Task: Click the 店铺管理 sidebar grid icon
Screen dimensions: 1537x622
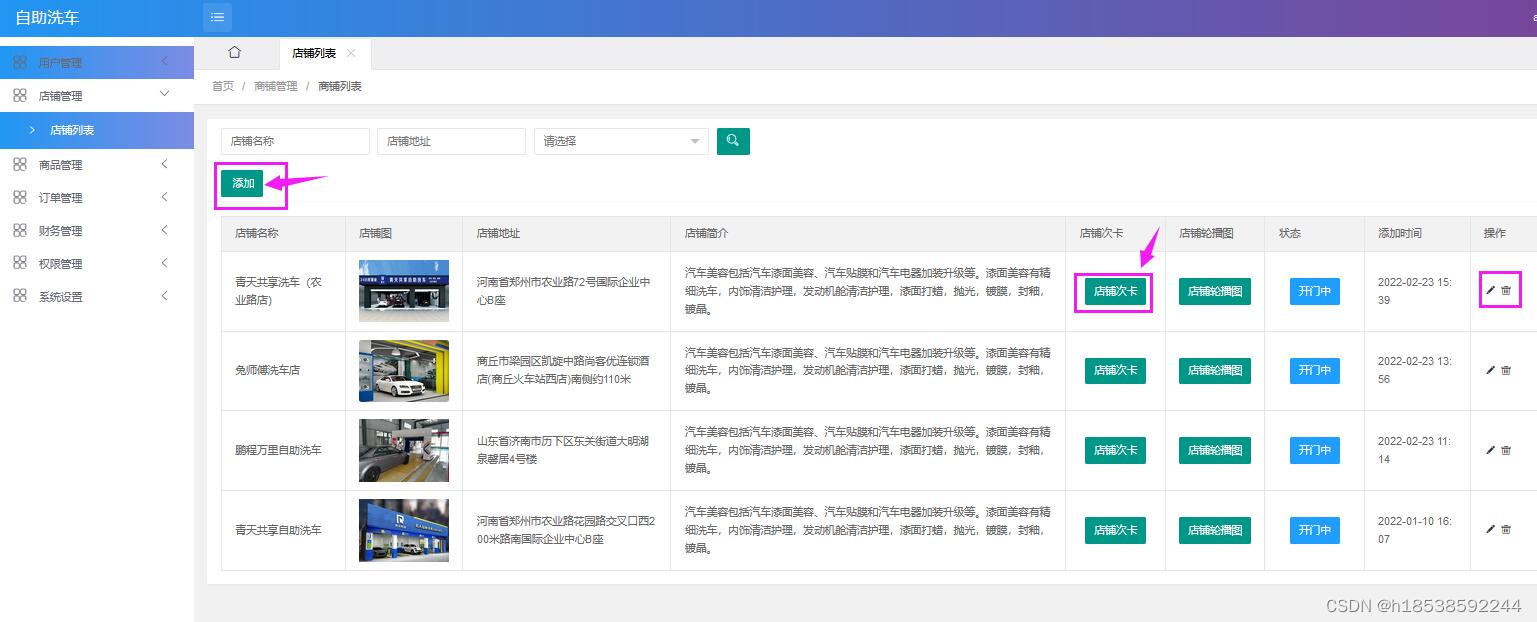Action: coord(20,95)
